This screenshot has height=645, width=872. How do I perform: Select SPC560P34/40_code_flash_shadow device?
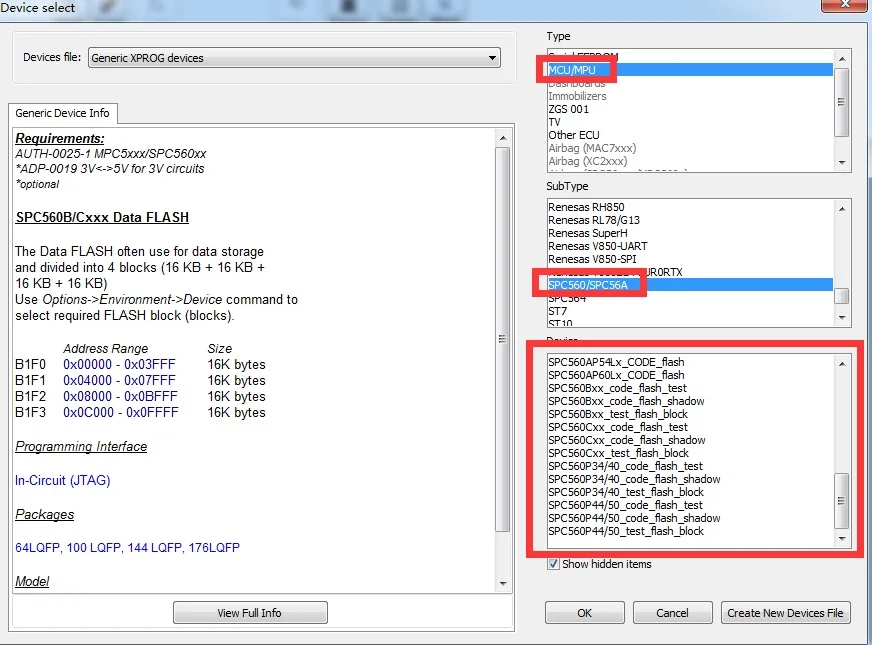(690, 479)
